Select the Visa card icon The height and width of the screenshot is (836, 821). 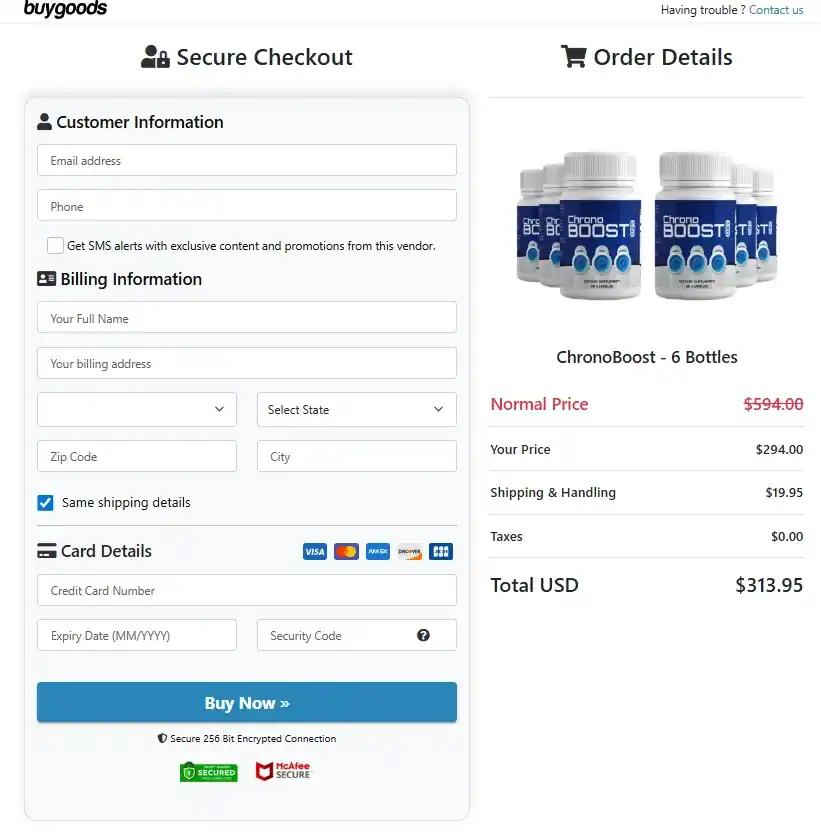pyautogui.click(x=314, y=551)
